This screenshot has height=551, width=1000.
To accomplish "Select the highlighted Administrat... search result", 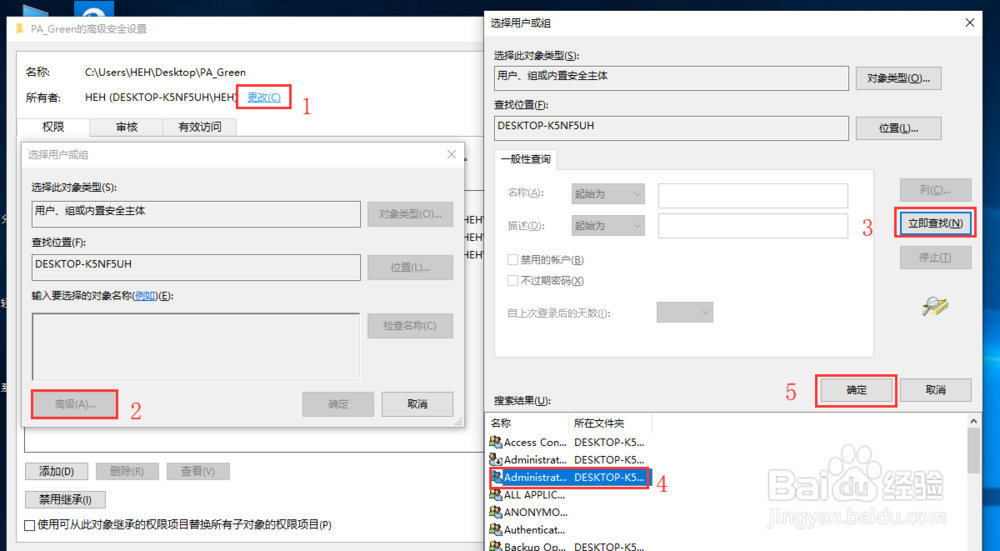I will click(x=570, y=477).
